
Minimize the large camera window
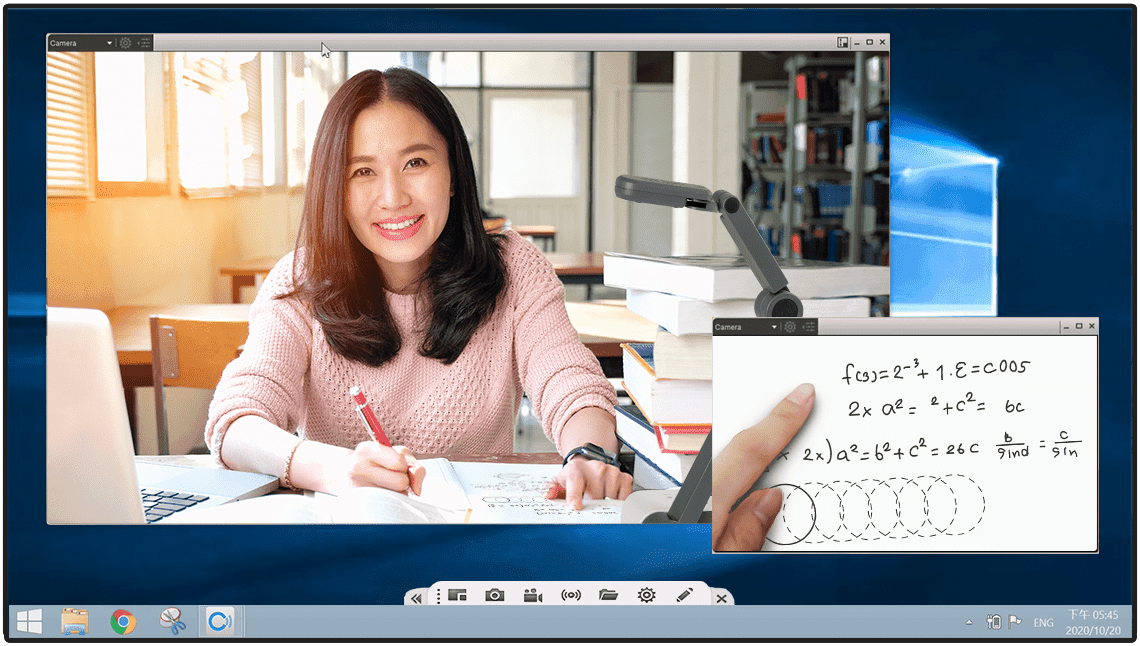tap(857, 43)
